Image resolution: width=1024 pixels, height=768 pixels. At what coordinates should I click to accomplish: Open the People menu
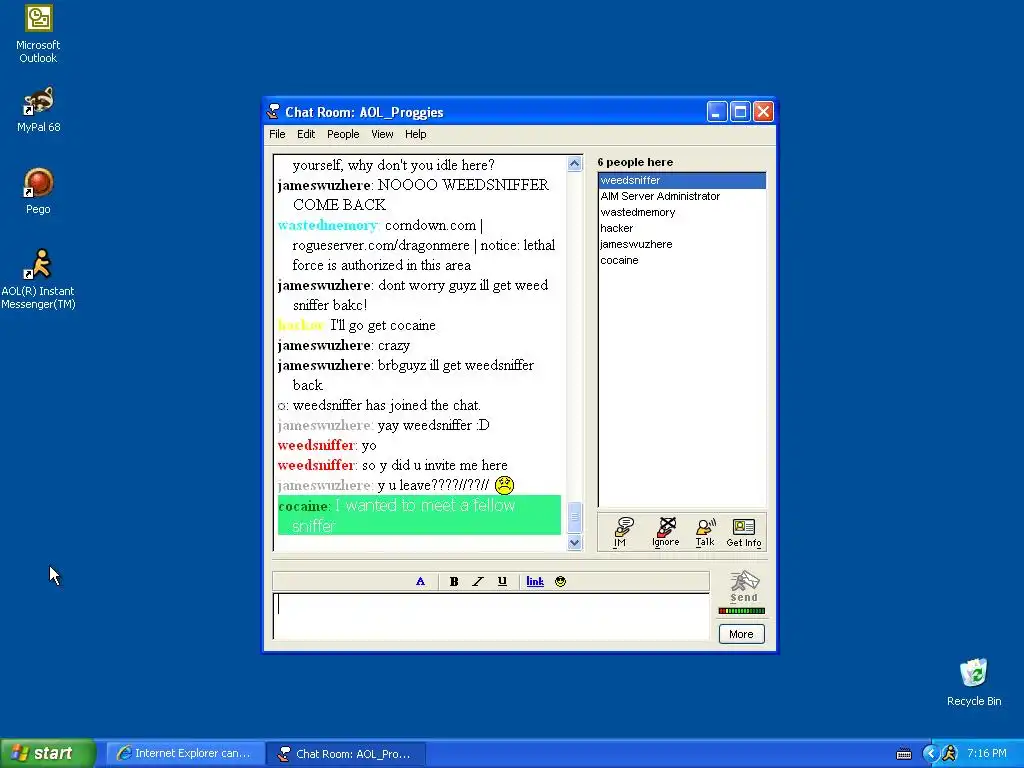coord(343,134)
